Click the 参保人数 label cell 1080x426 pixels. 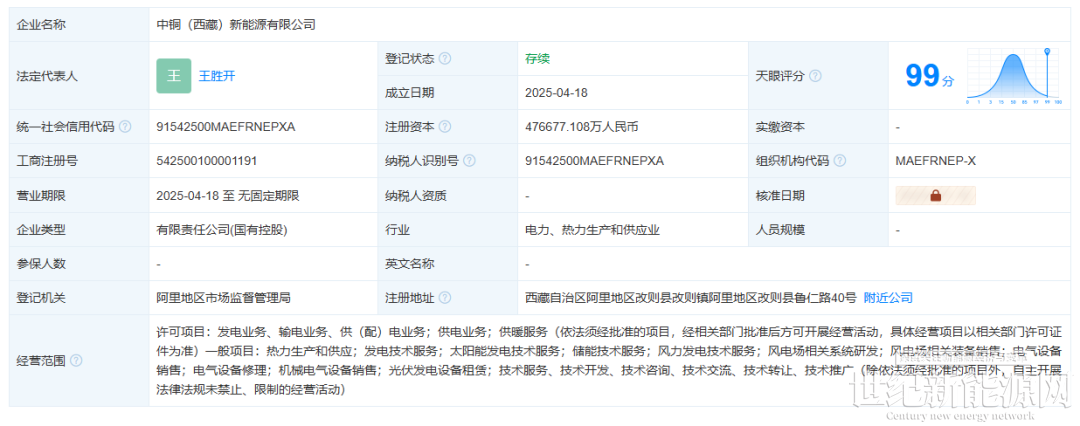[79, 264]
